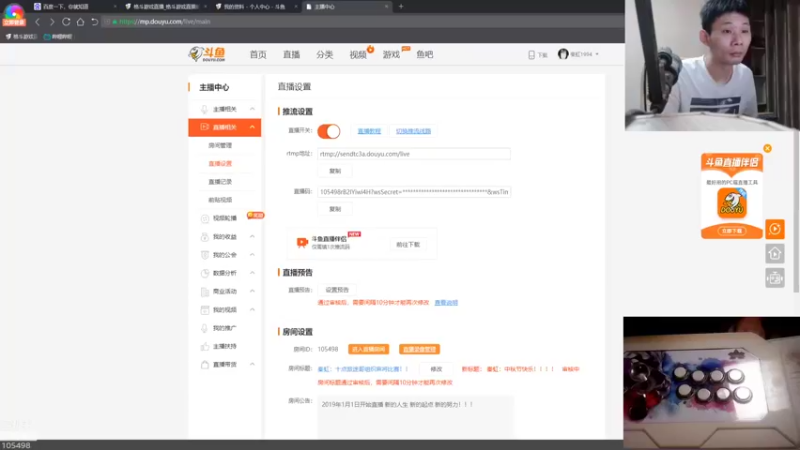Click microphone icon beside 主播相关
This screenshot has width=800, height=450.
pos(204,109)
